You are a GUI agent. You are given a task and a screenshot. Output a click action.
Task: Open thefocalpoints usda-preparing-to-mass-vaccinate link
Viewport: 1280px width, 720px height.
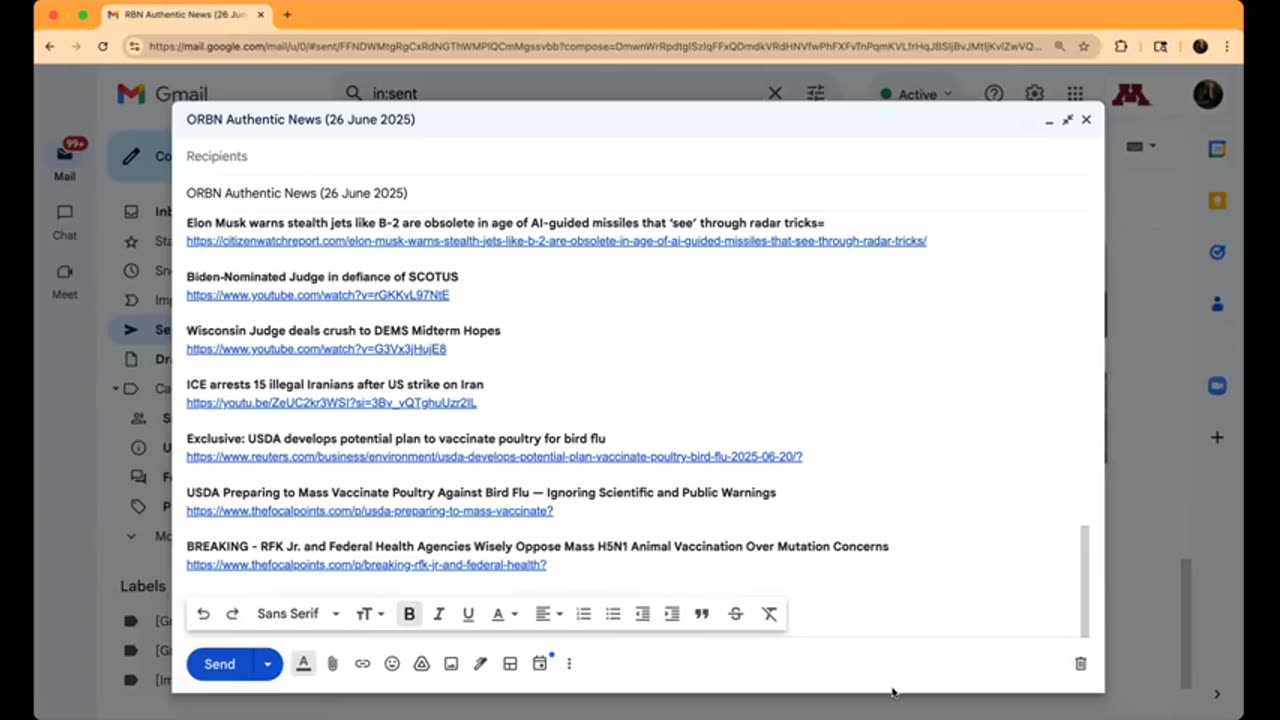point(369,511)
